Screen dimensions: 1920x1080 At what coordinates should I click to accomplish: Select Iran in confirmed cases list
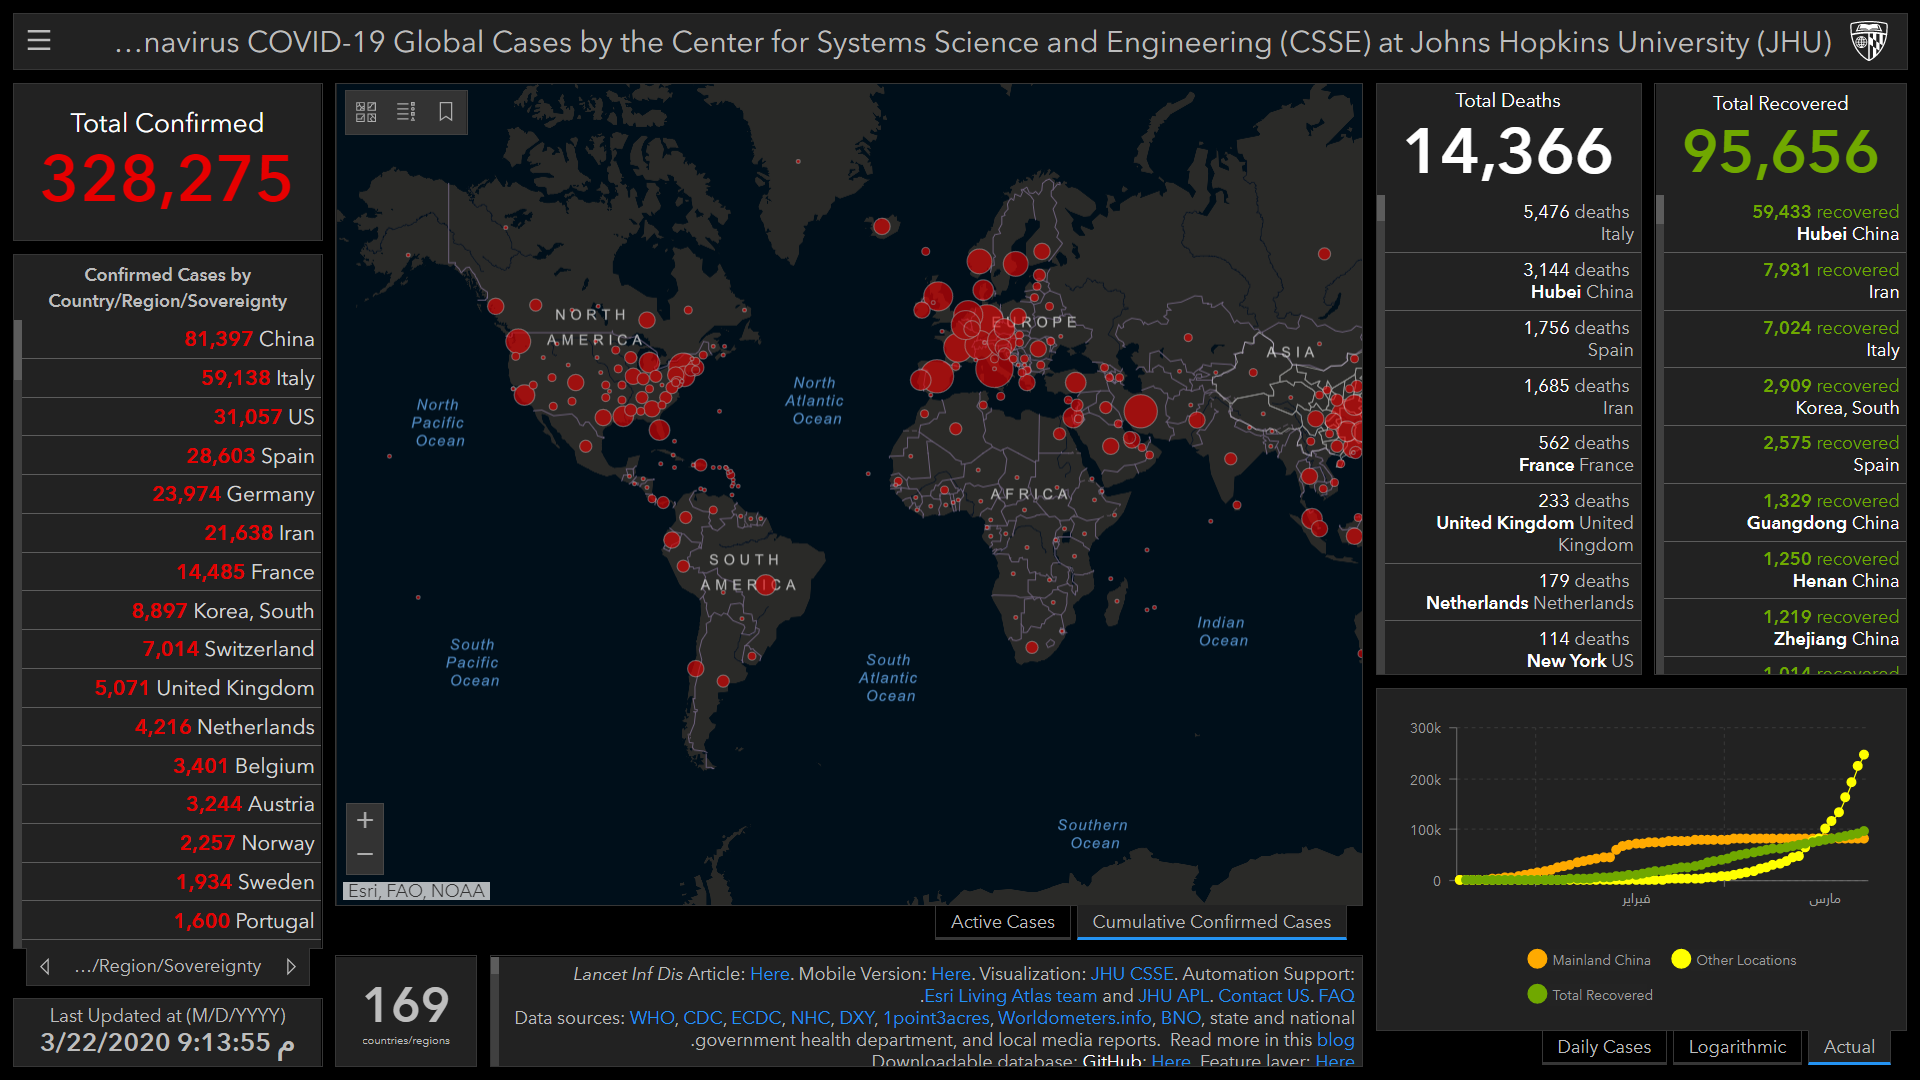[x=171, y=533]
